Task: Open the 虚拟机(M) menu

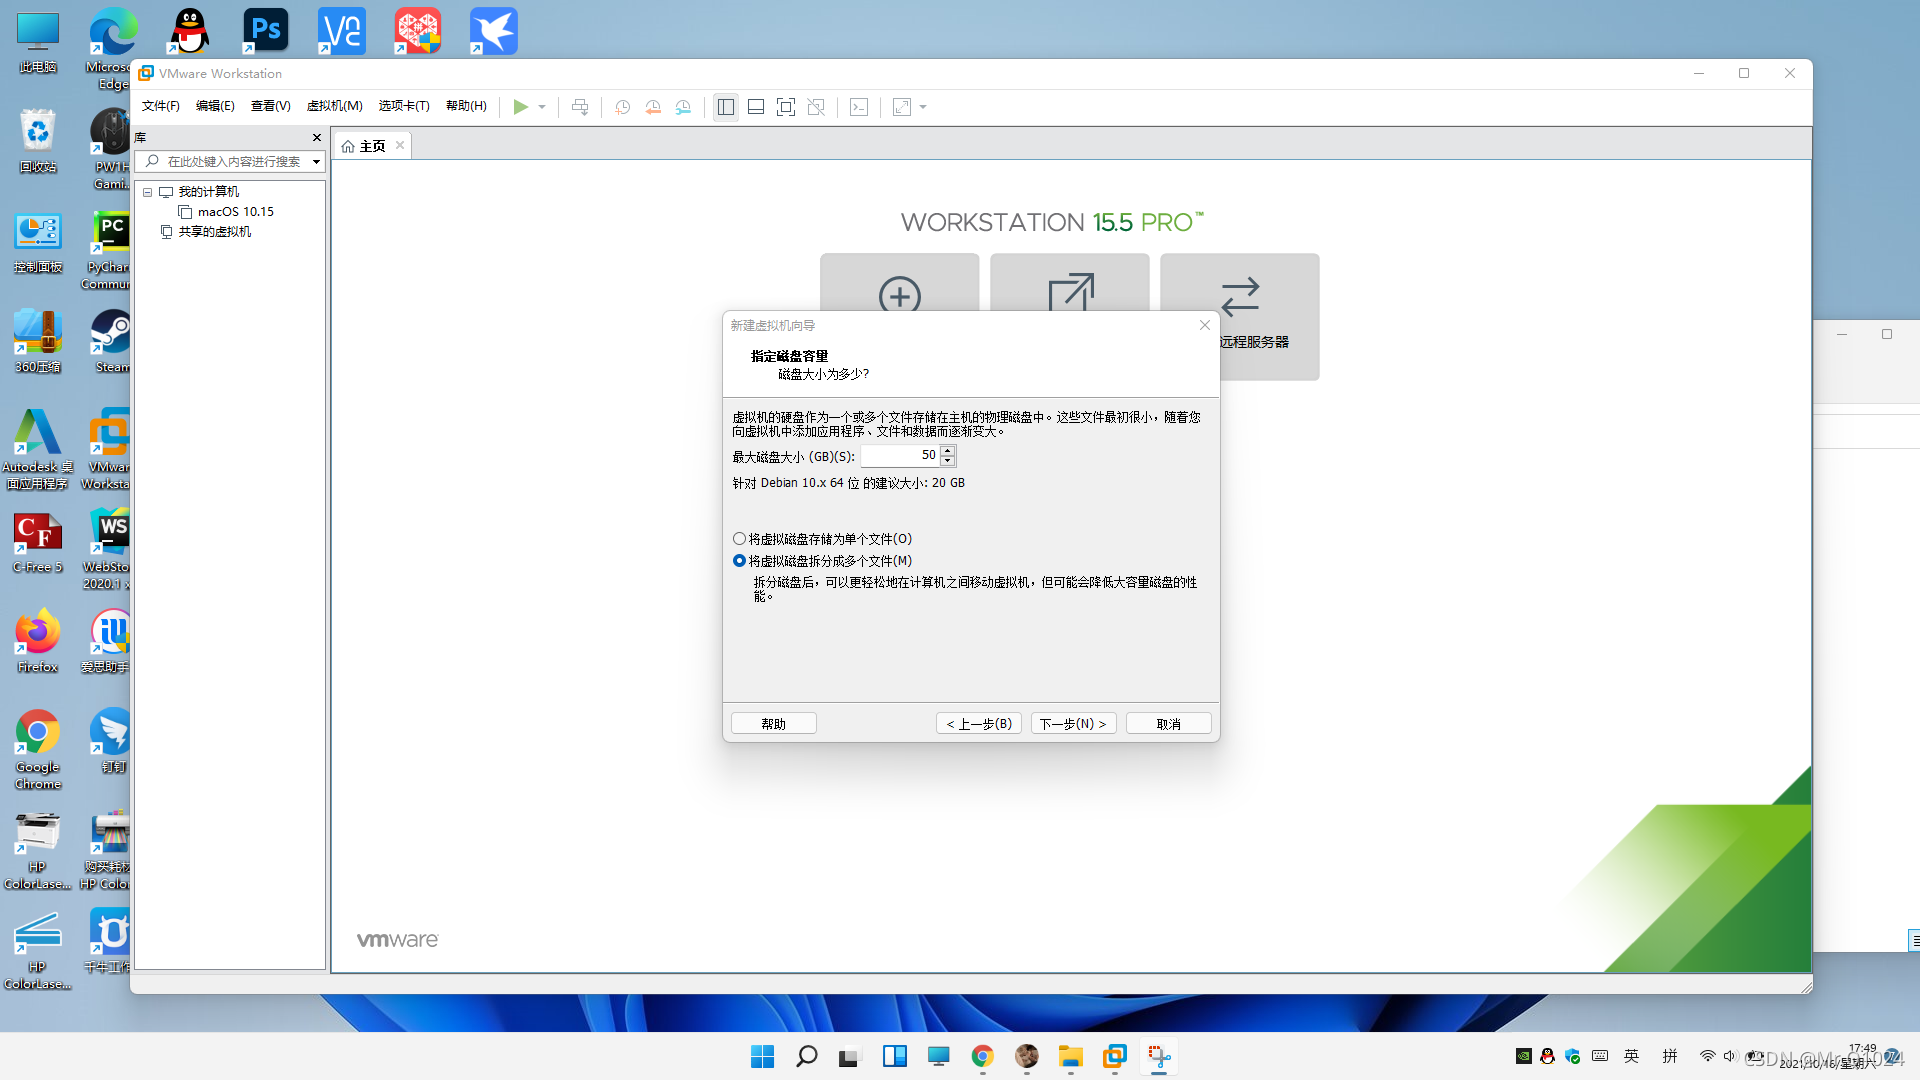Action: [334, 106]
